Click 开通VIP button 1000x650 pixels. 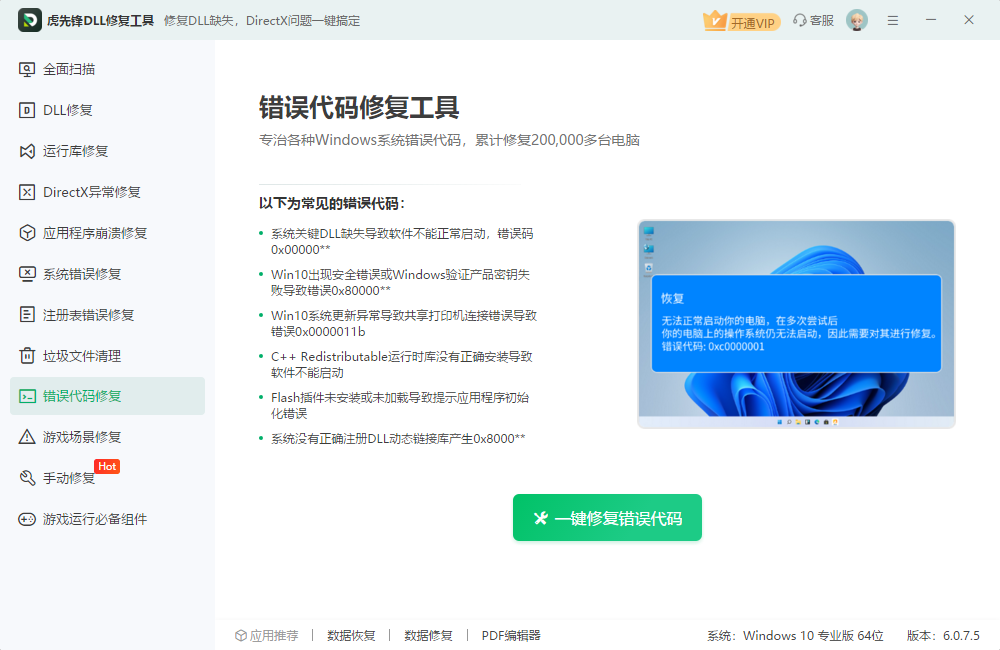(x=742, y=21)
